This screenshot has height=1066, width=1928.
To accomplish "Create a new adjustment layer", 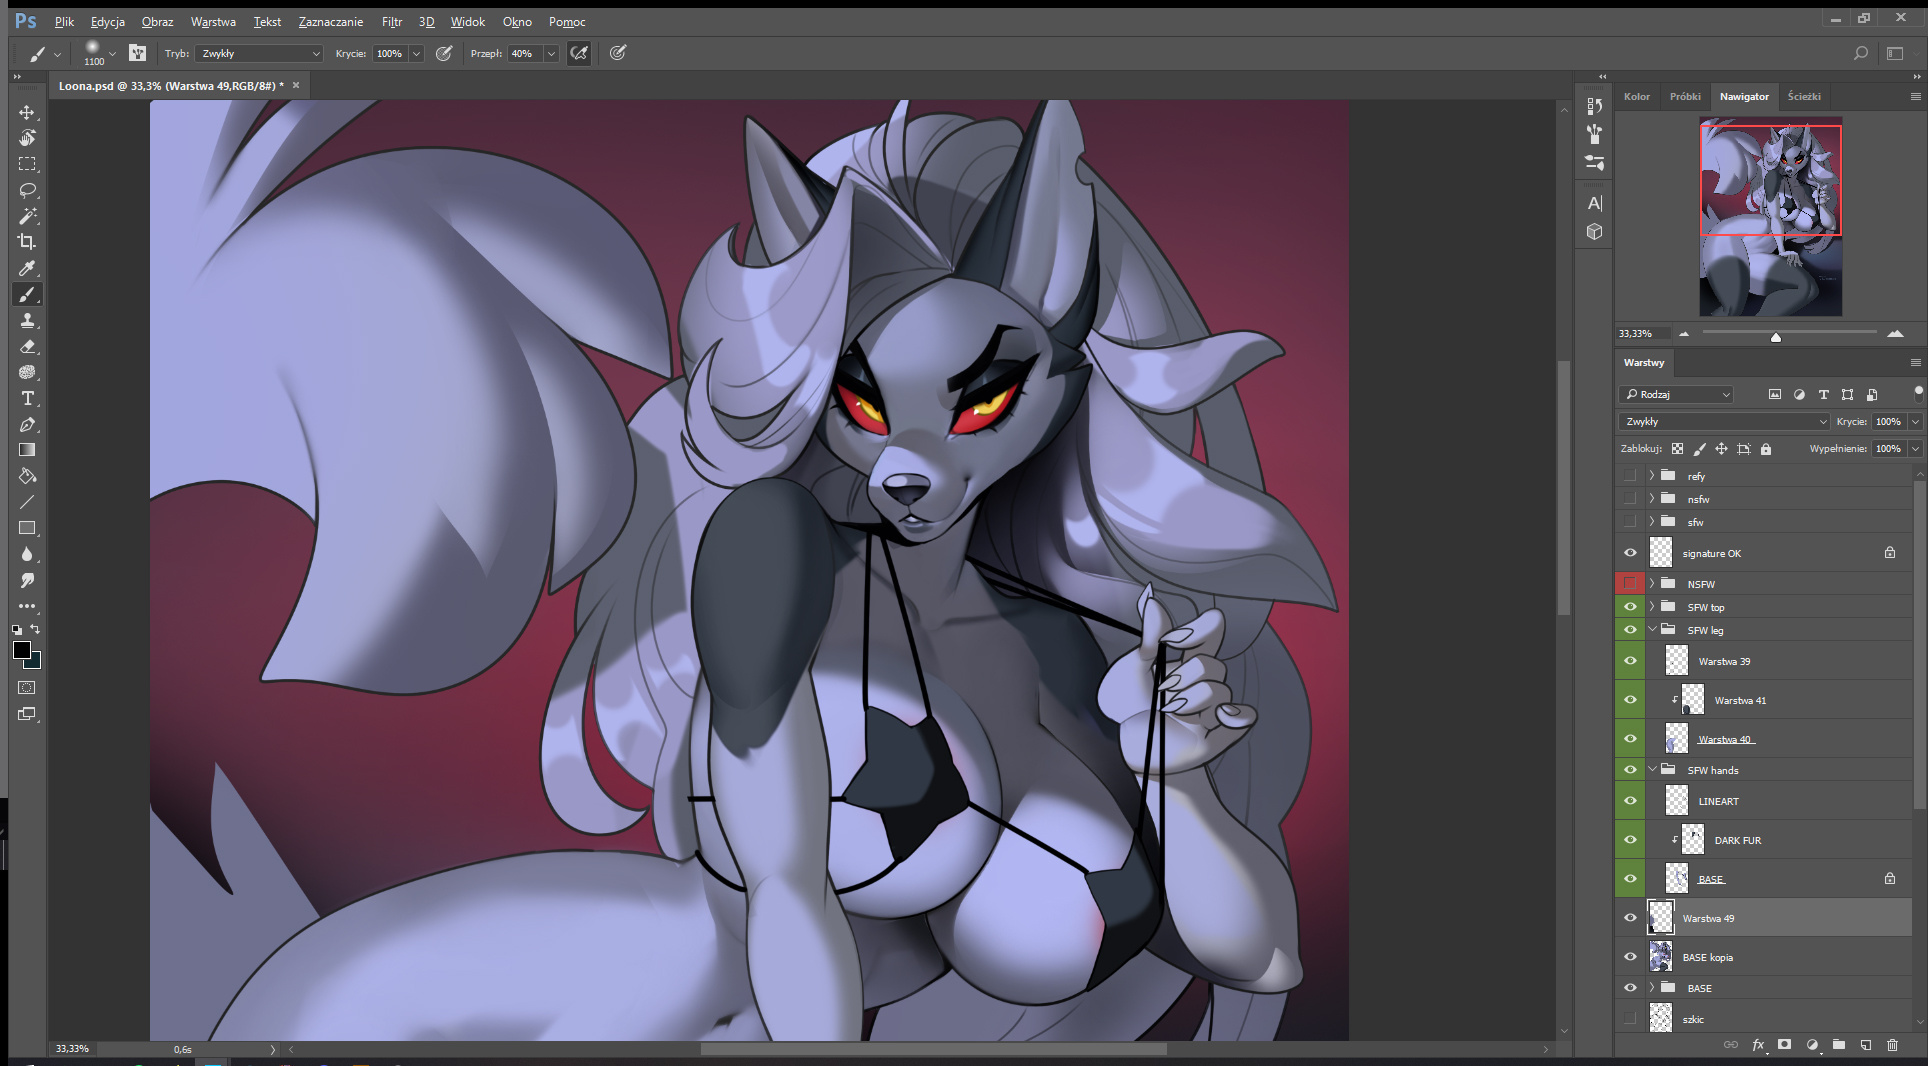I will pos(1812,1045).
